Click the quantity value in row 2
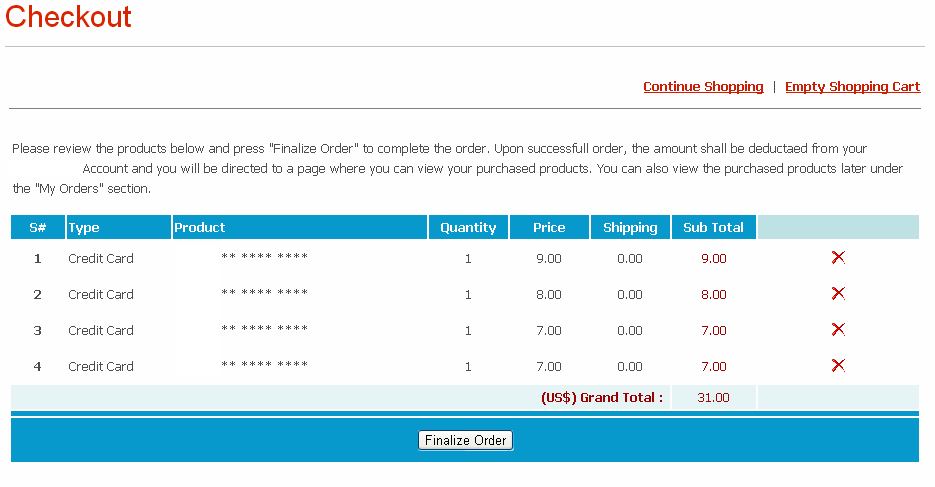The height and width of the screenshot is (487, 935). coord(468,295)
